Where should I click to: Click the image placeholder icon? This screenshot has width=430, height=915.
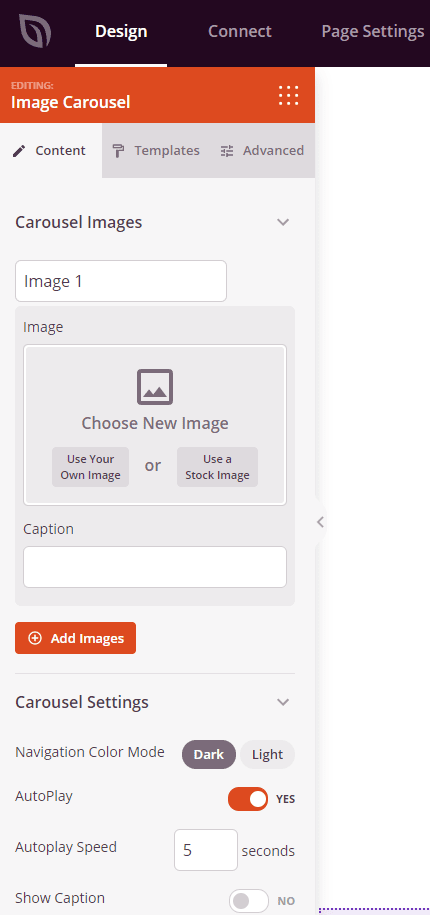click(155, 386)
